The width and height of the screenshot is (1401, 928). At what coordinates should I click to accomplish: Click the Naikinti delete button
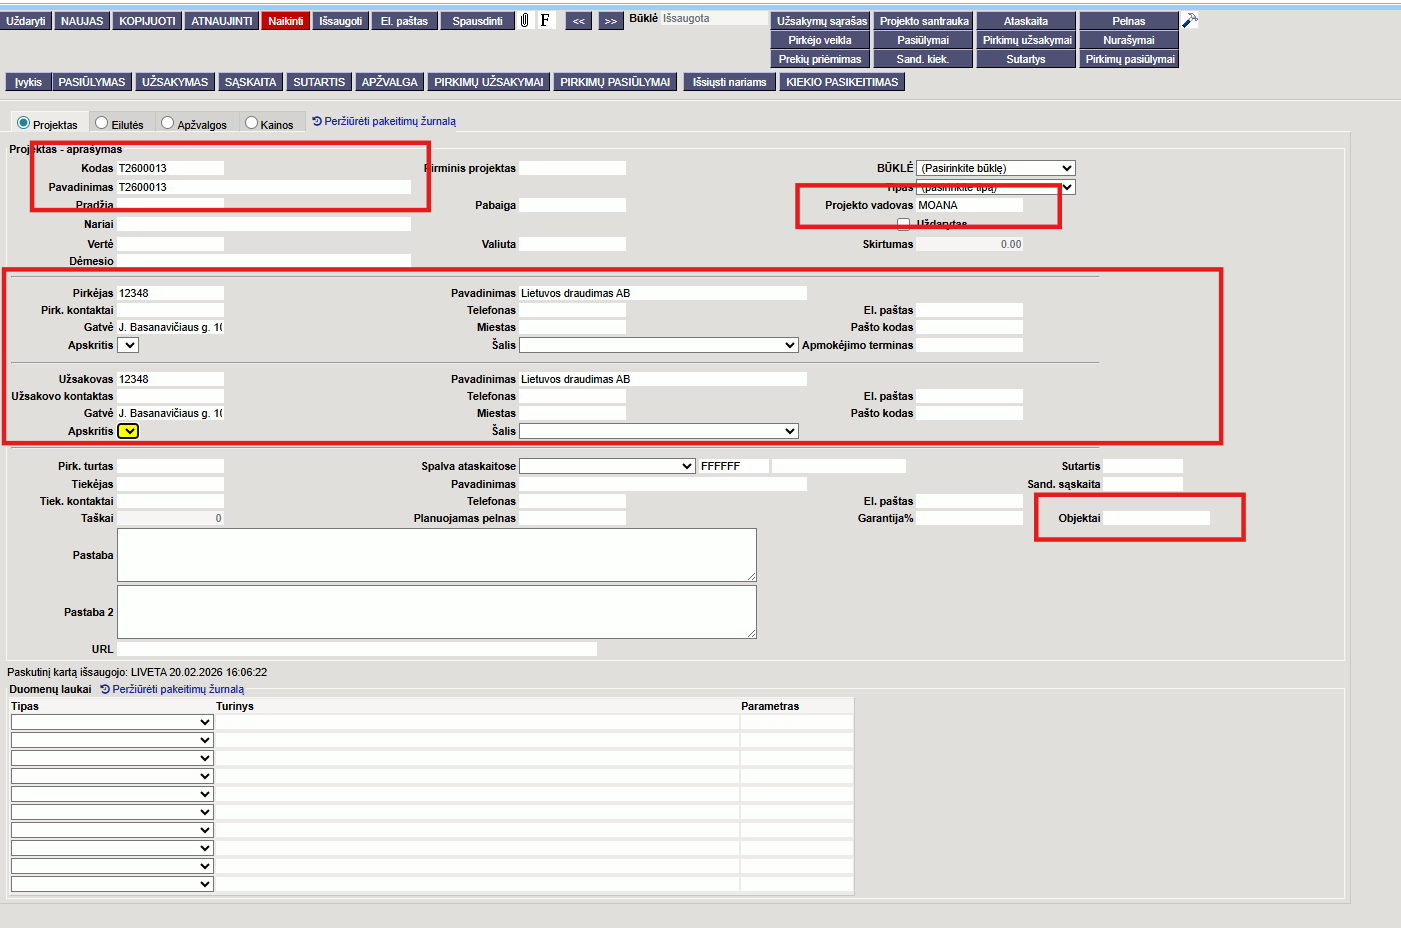pyautogui.click(x=285, y=21)
